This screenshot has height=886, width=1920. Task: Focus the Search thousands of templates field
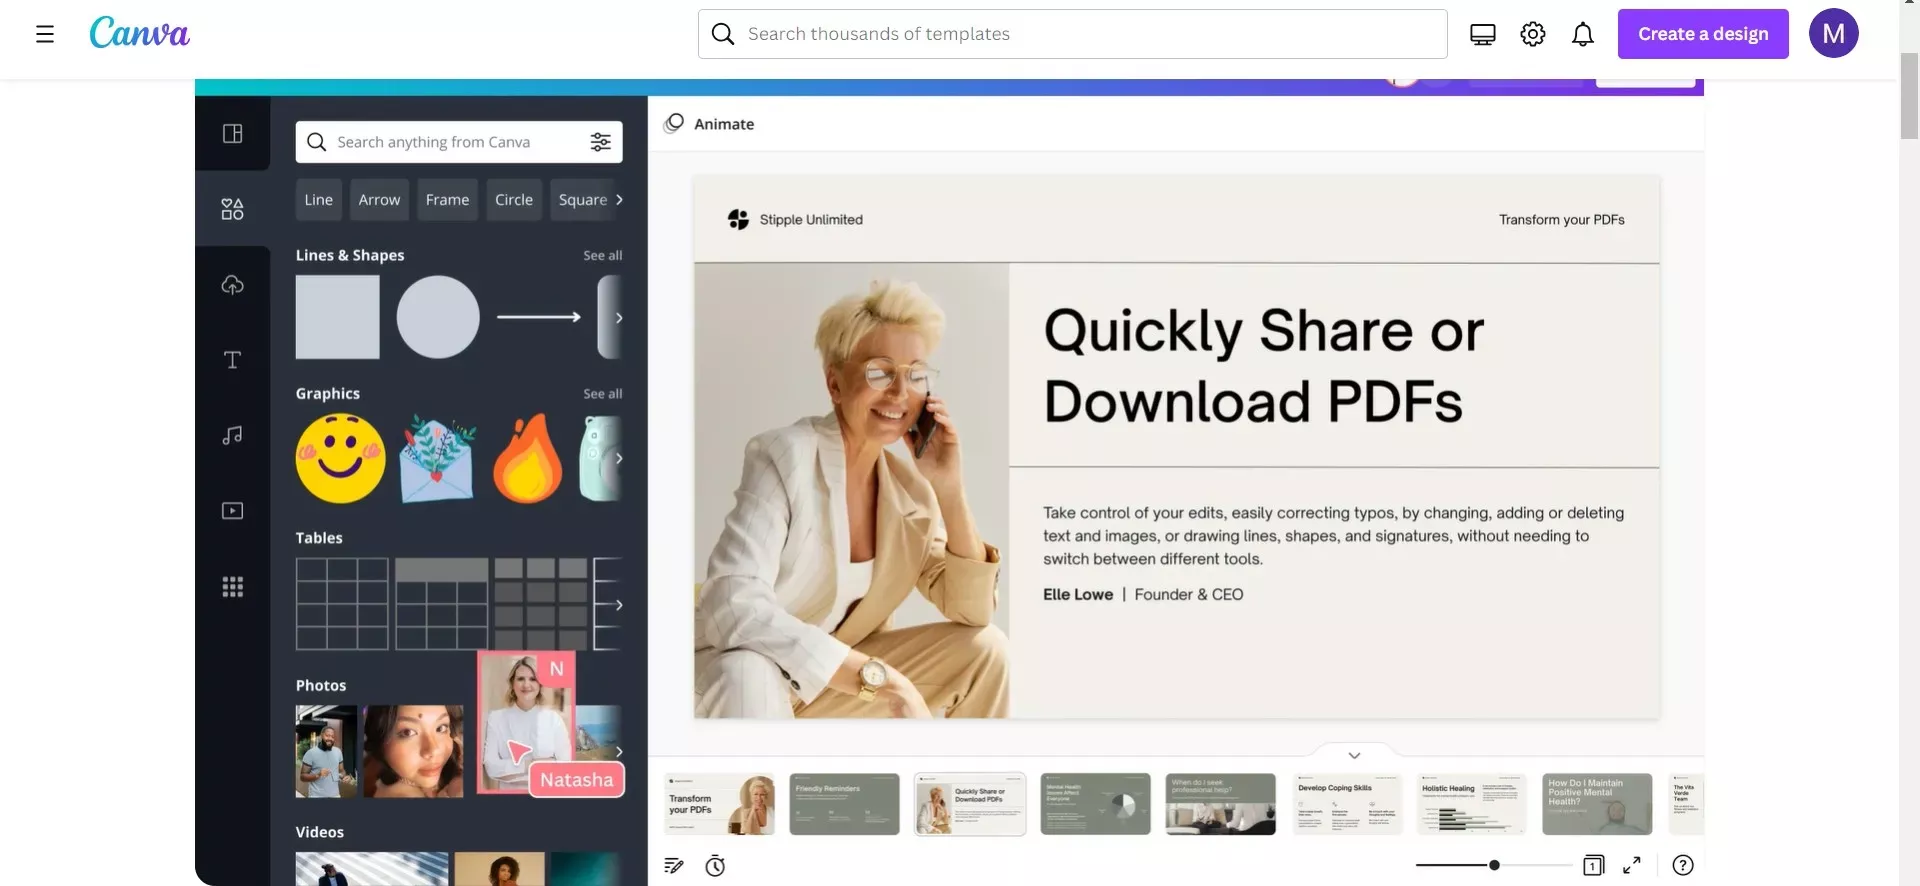(1072, 34)
